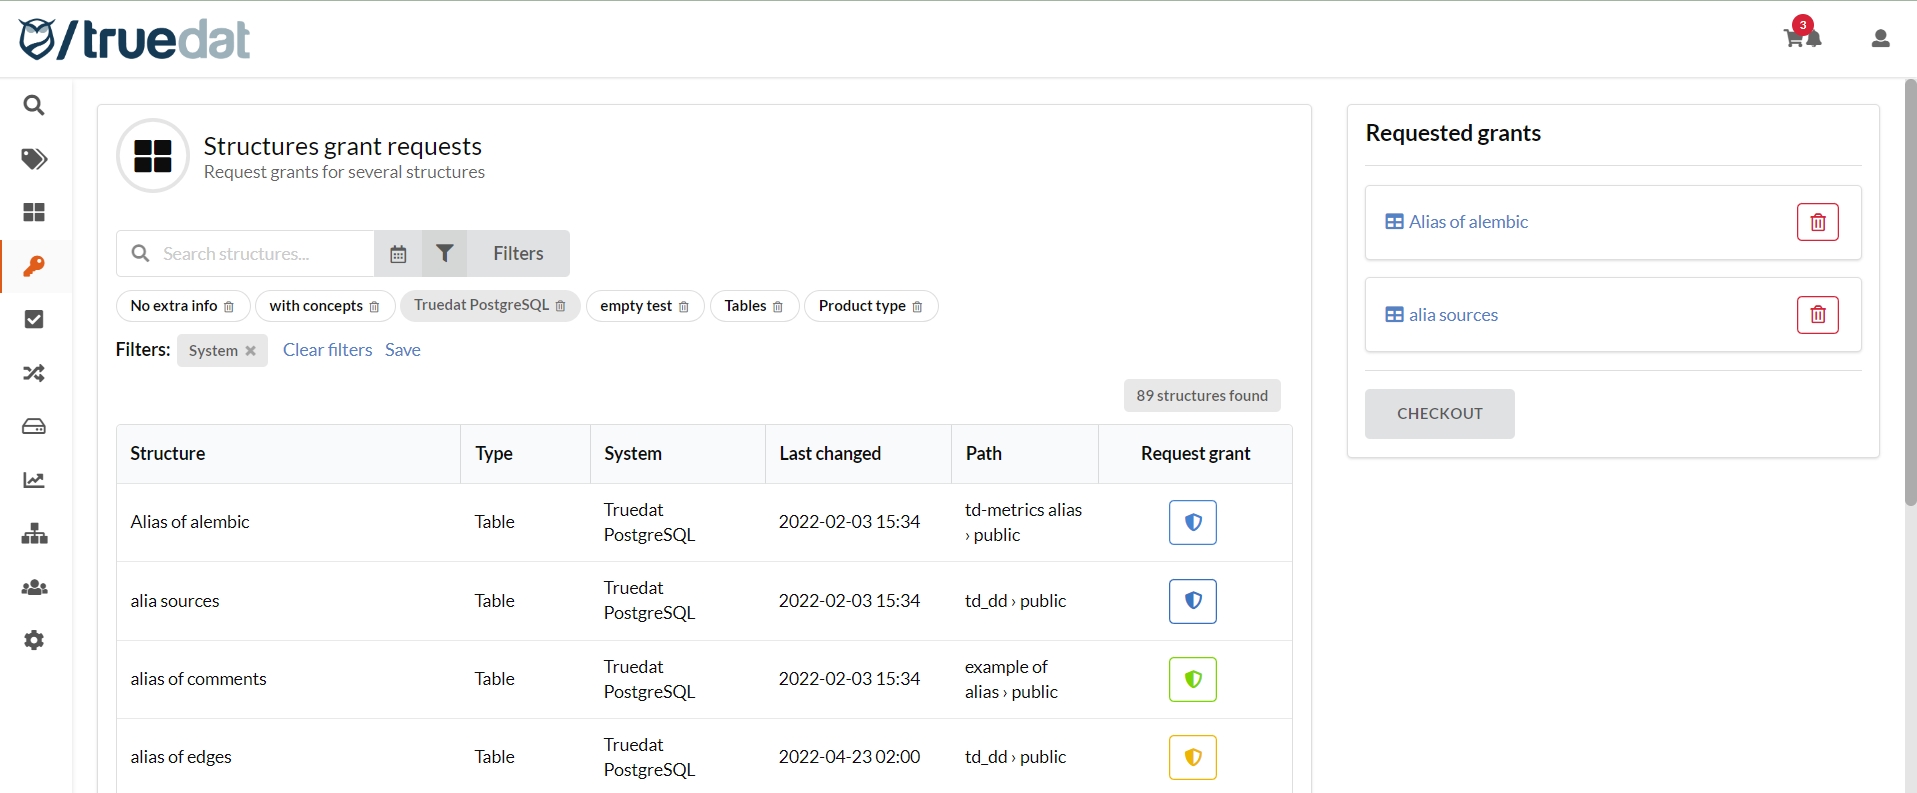Click the CHECKOUT button
This screenshot has width=1917, height=793.
tap(1439, 414)
